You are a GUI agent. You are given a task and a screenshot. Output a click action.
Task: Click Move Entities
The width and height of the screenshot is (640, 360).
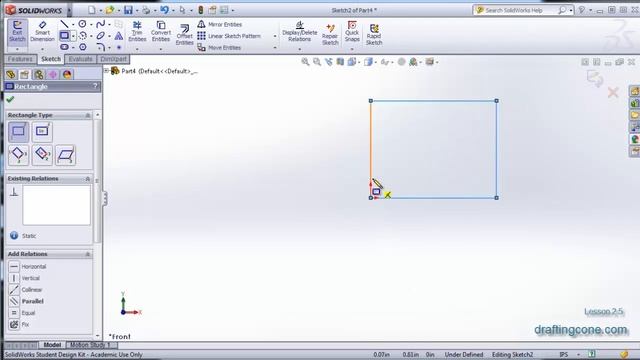219,47
